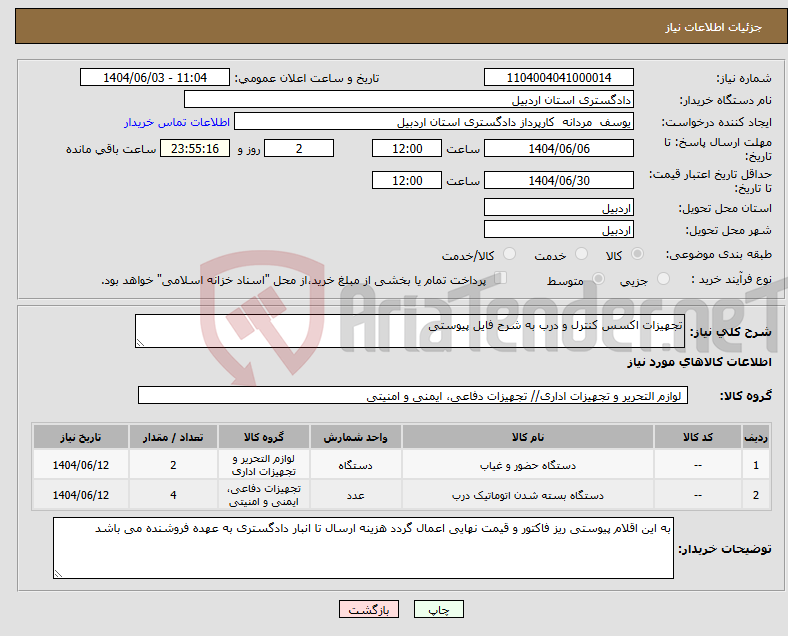Select the خدمت radio button
Screen dimensions: 788x636
(581, 254)
